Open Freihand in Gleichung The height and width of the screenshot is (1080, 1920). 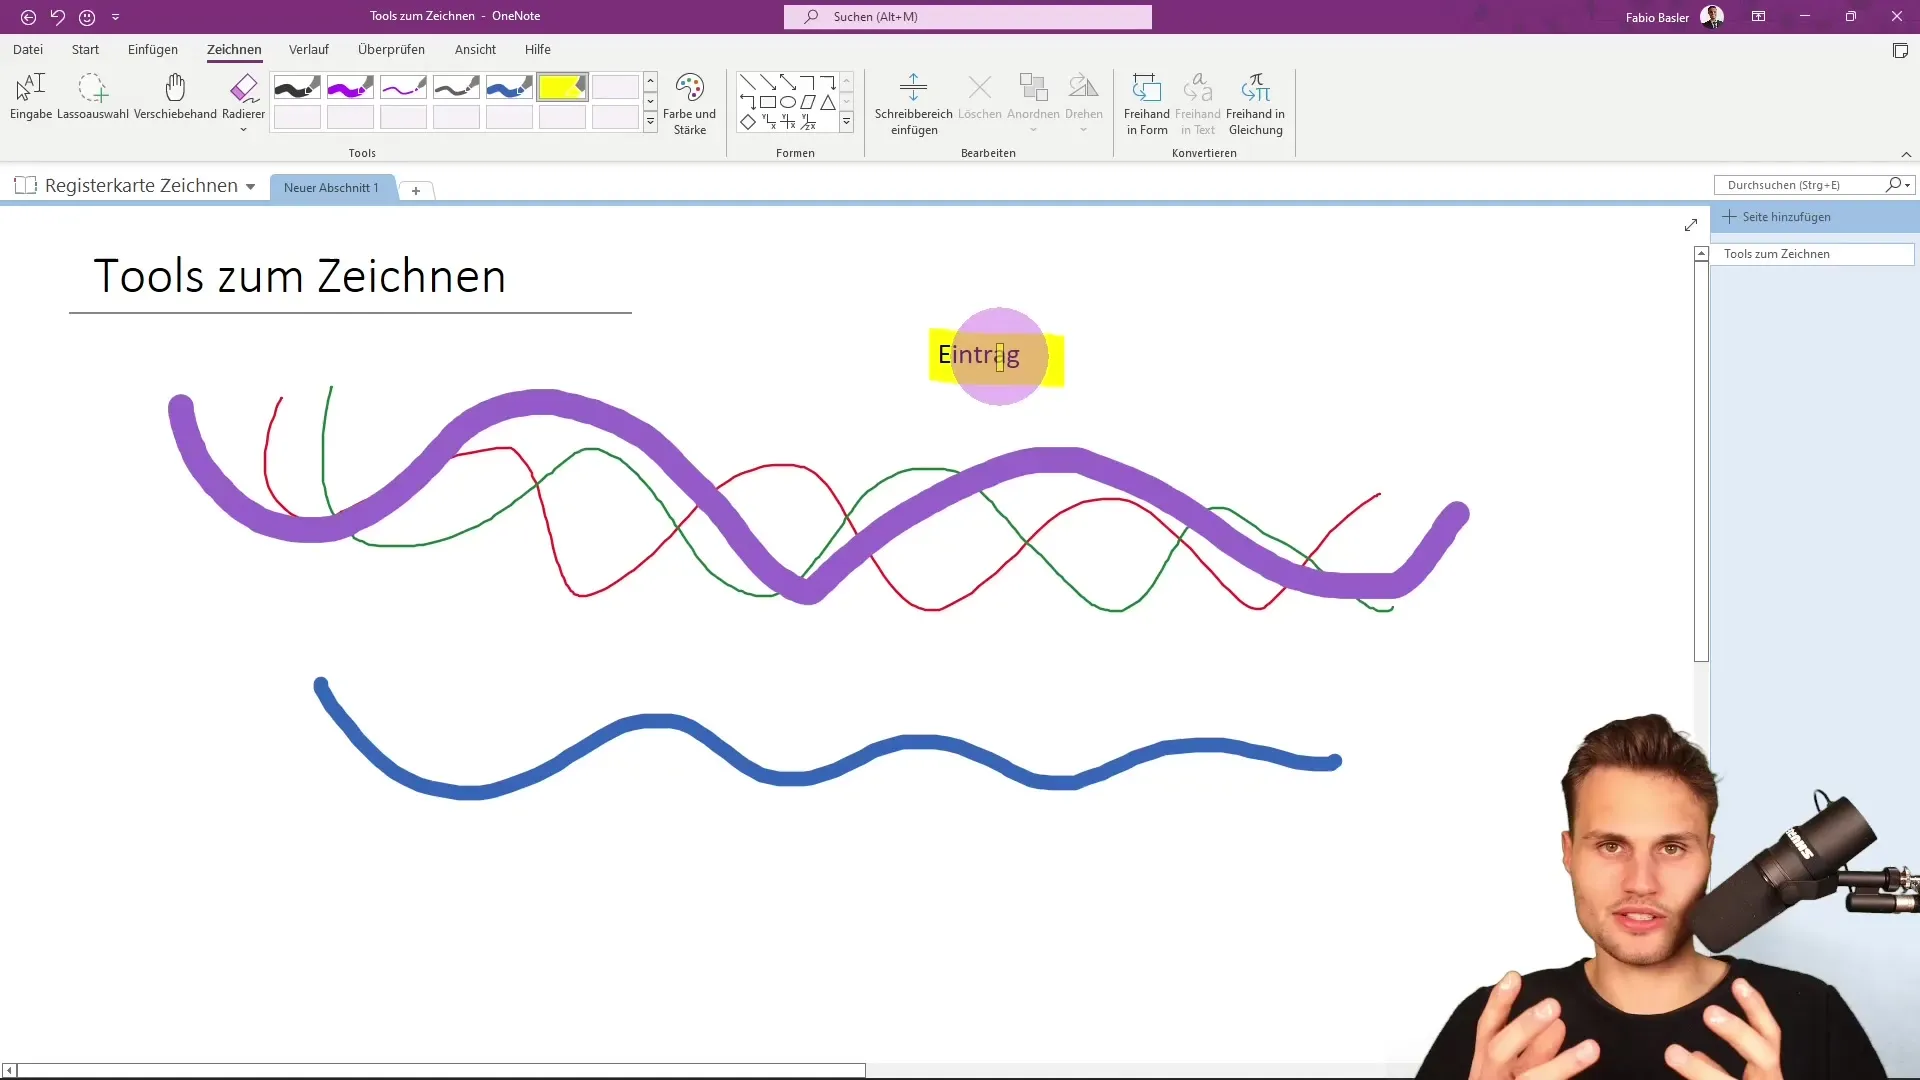1255,103
